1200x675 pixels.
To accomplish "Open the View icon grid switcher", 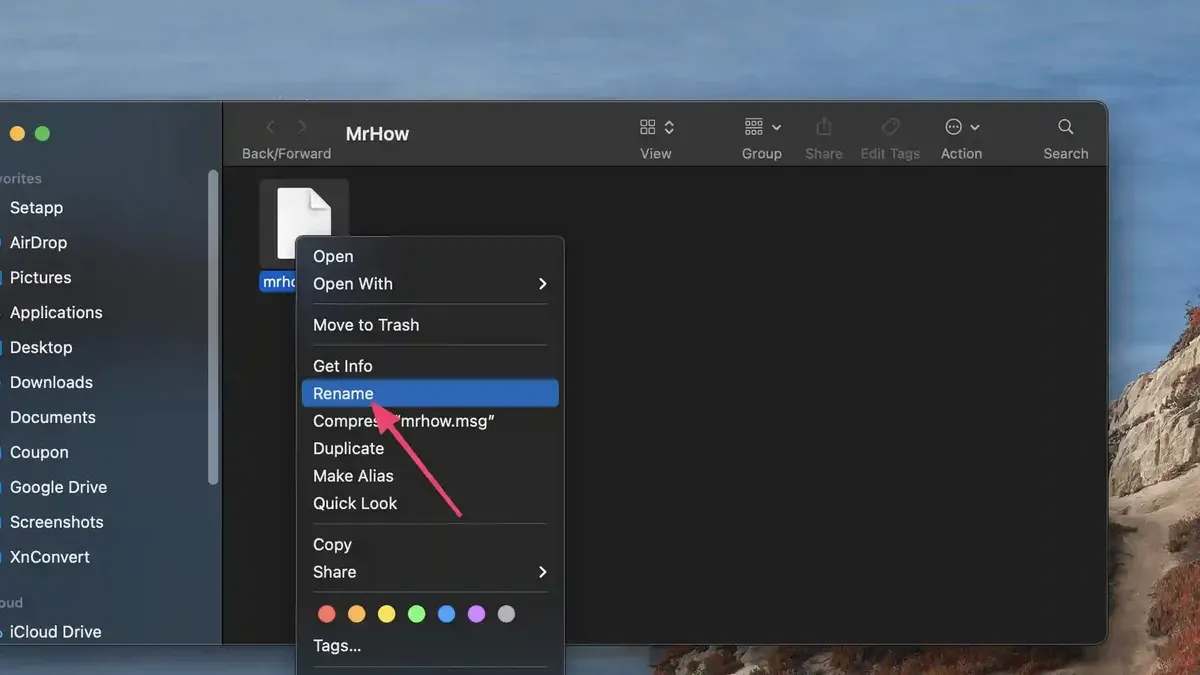I will point(656,127).
